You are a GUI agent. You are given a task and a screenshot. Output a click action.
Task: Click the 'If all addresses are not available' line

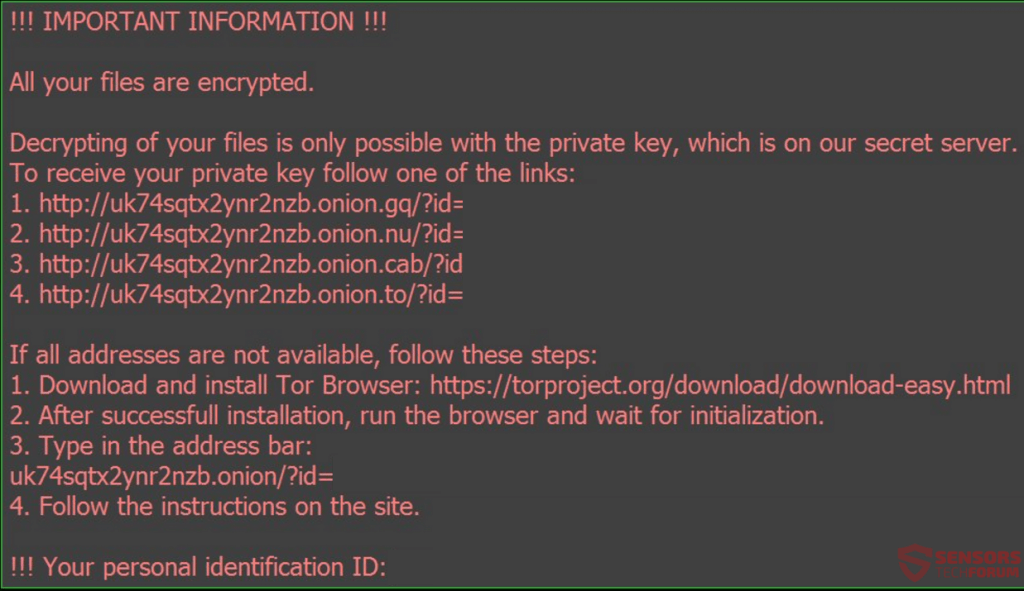click(x=303, y=355)
